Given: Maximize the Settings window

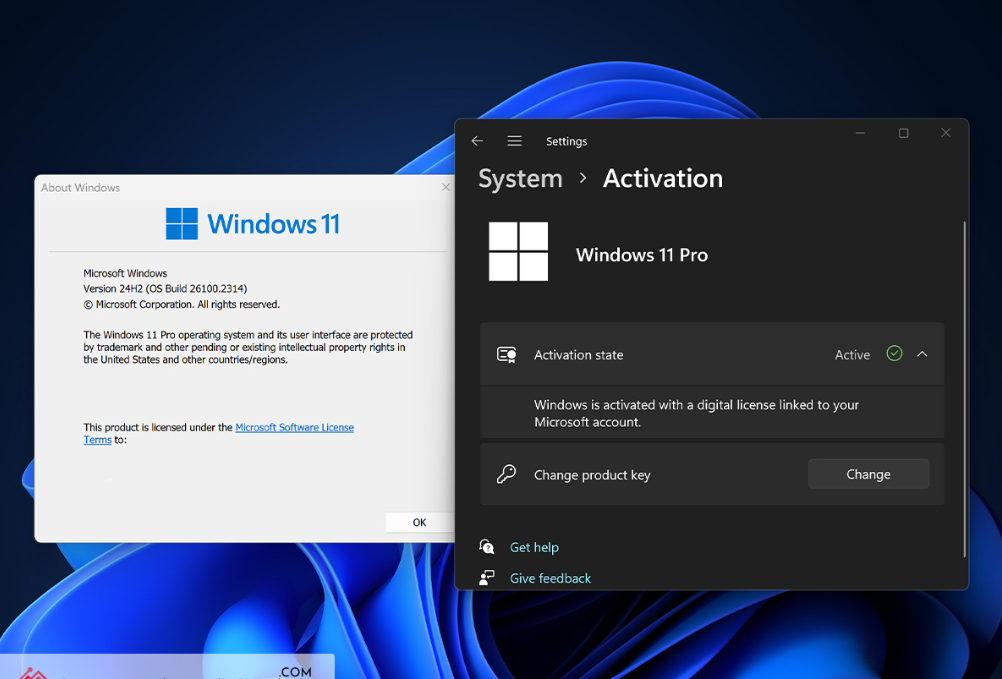Looking at the screenshot, I should tap(903, 133).
